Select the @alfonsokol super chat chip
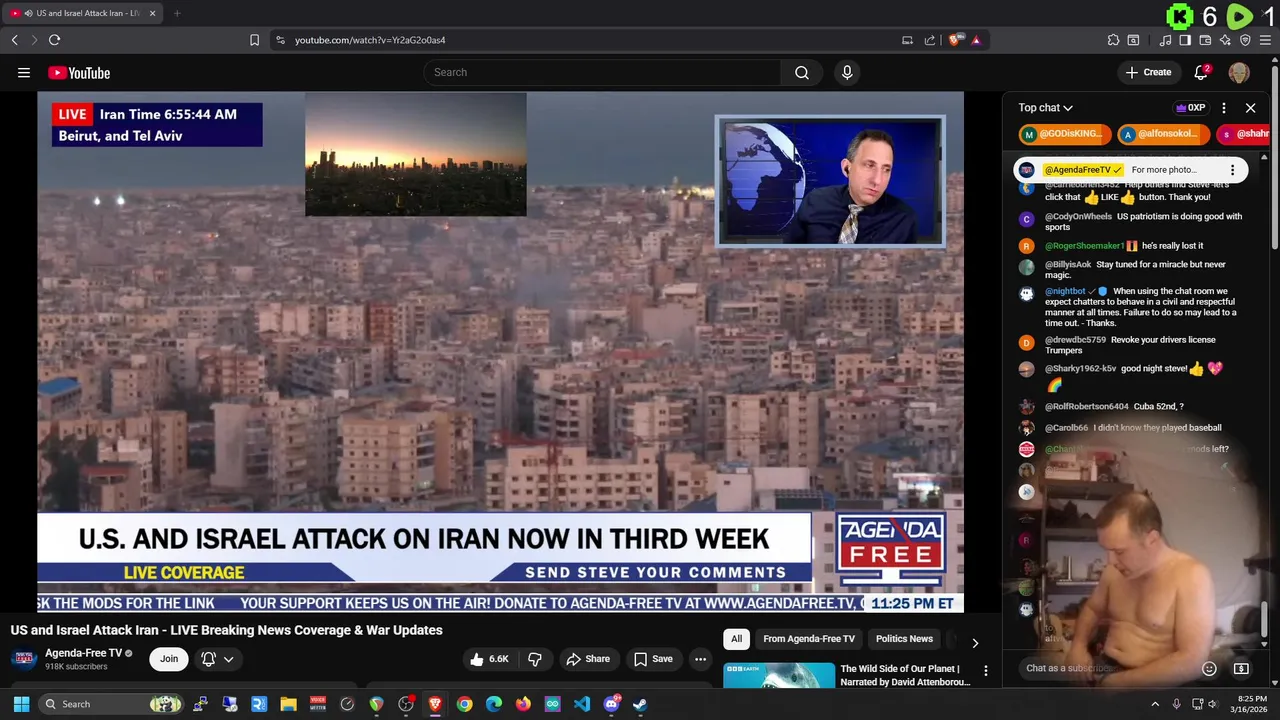 click(x=1164, y=134)
